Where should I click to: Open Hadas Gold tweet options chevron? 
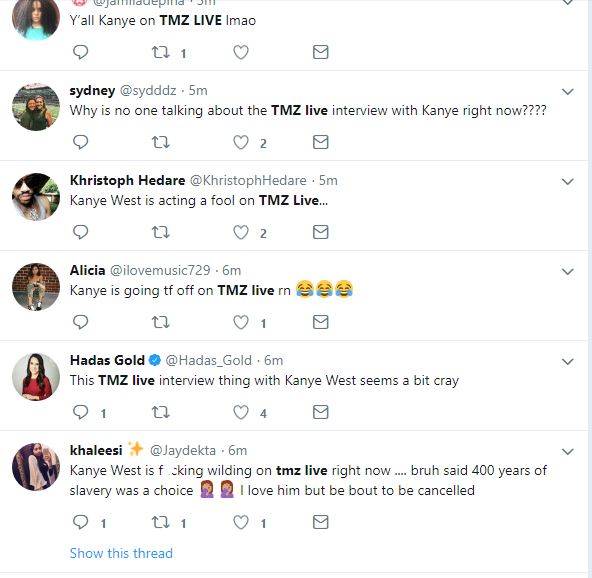[x=567, y=362]
